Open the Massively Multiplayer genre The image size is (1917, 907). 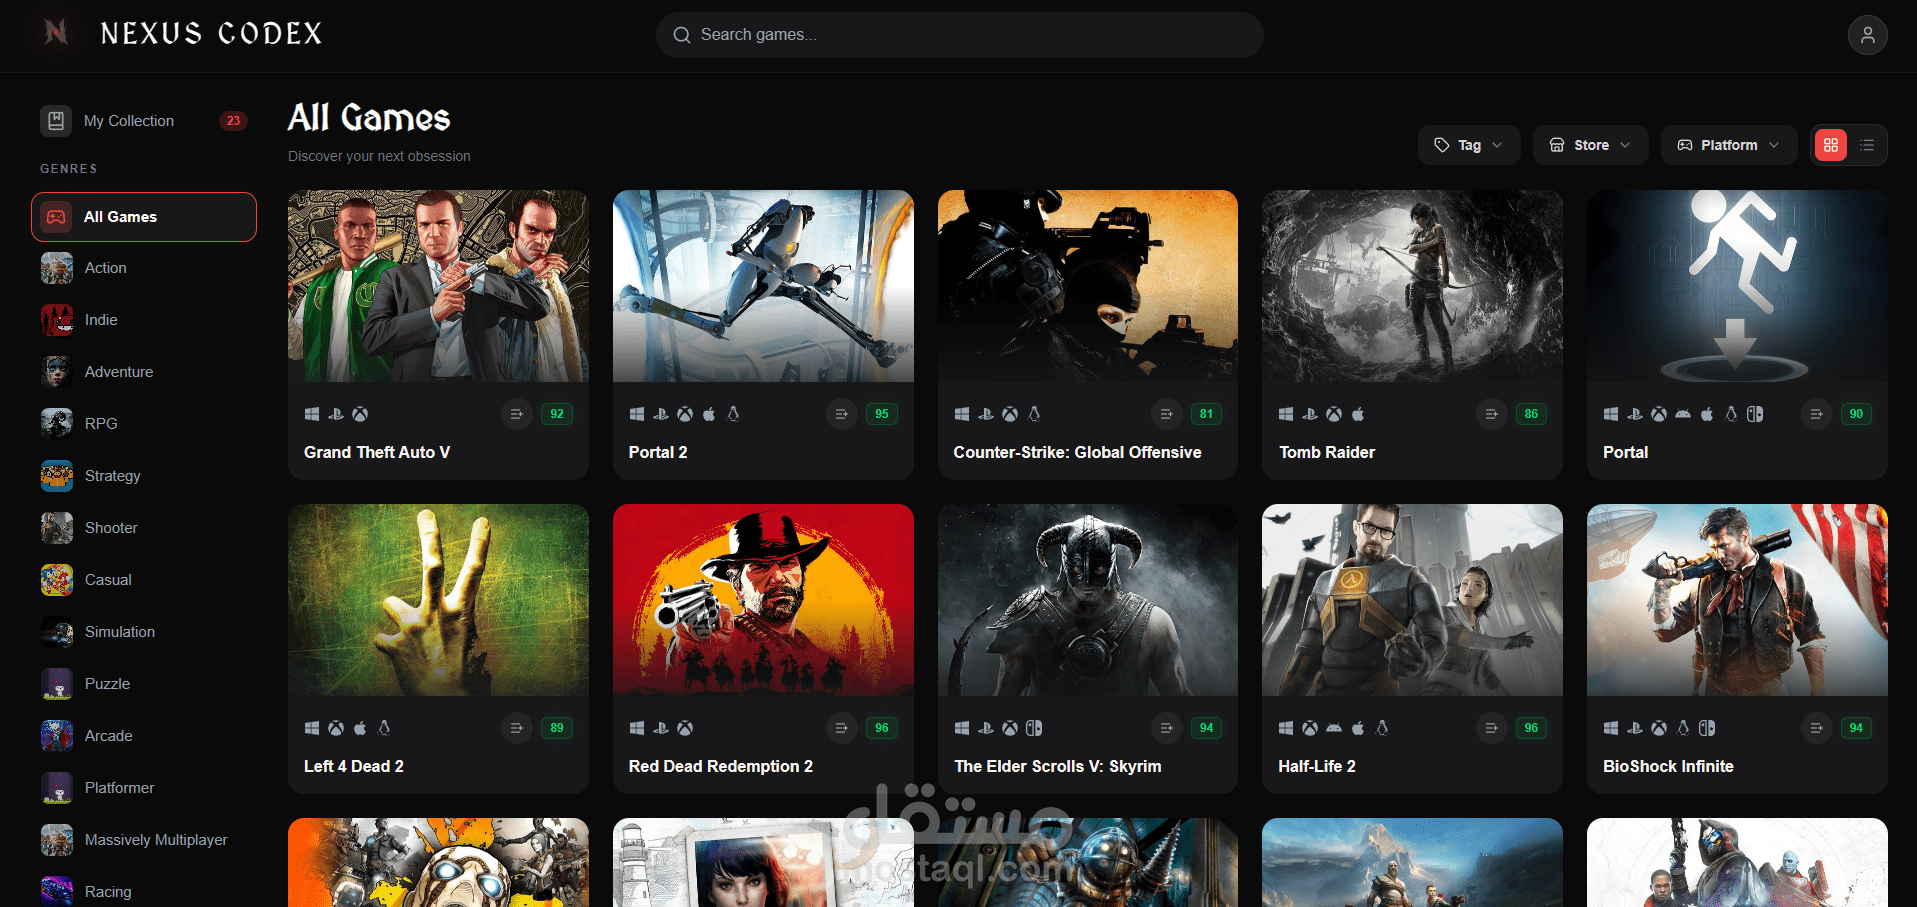(x=144, y=840)
